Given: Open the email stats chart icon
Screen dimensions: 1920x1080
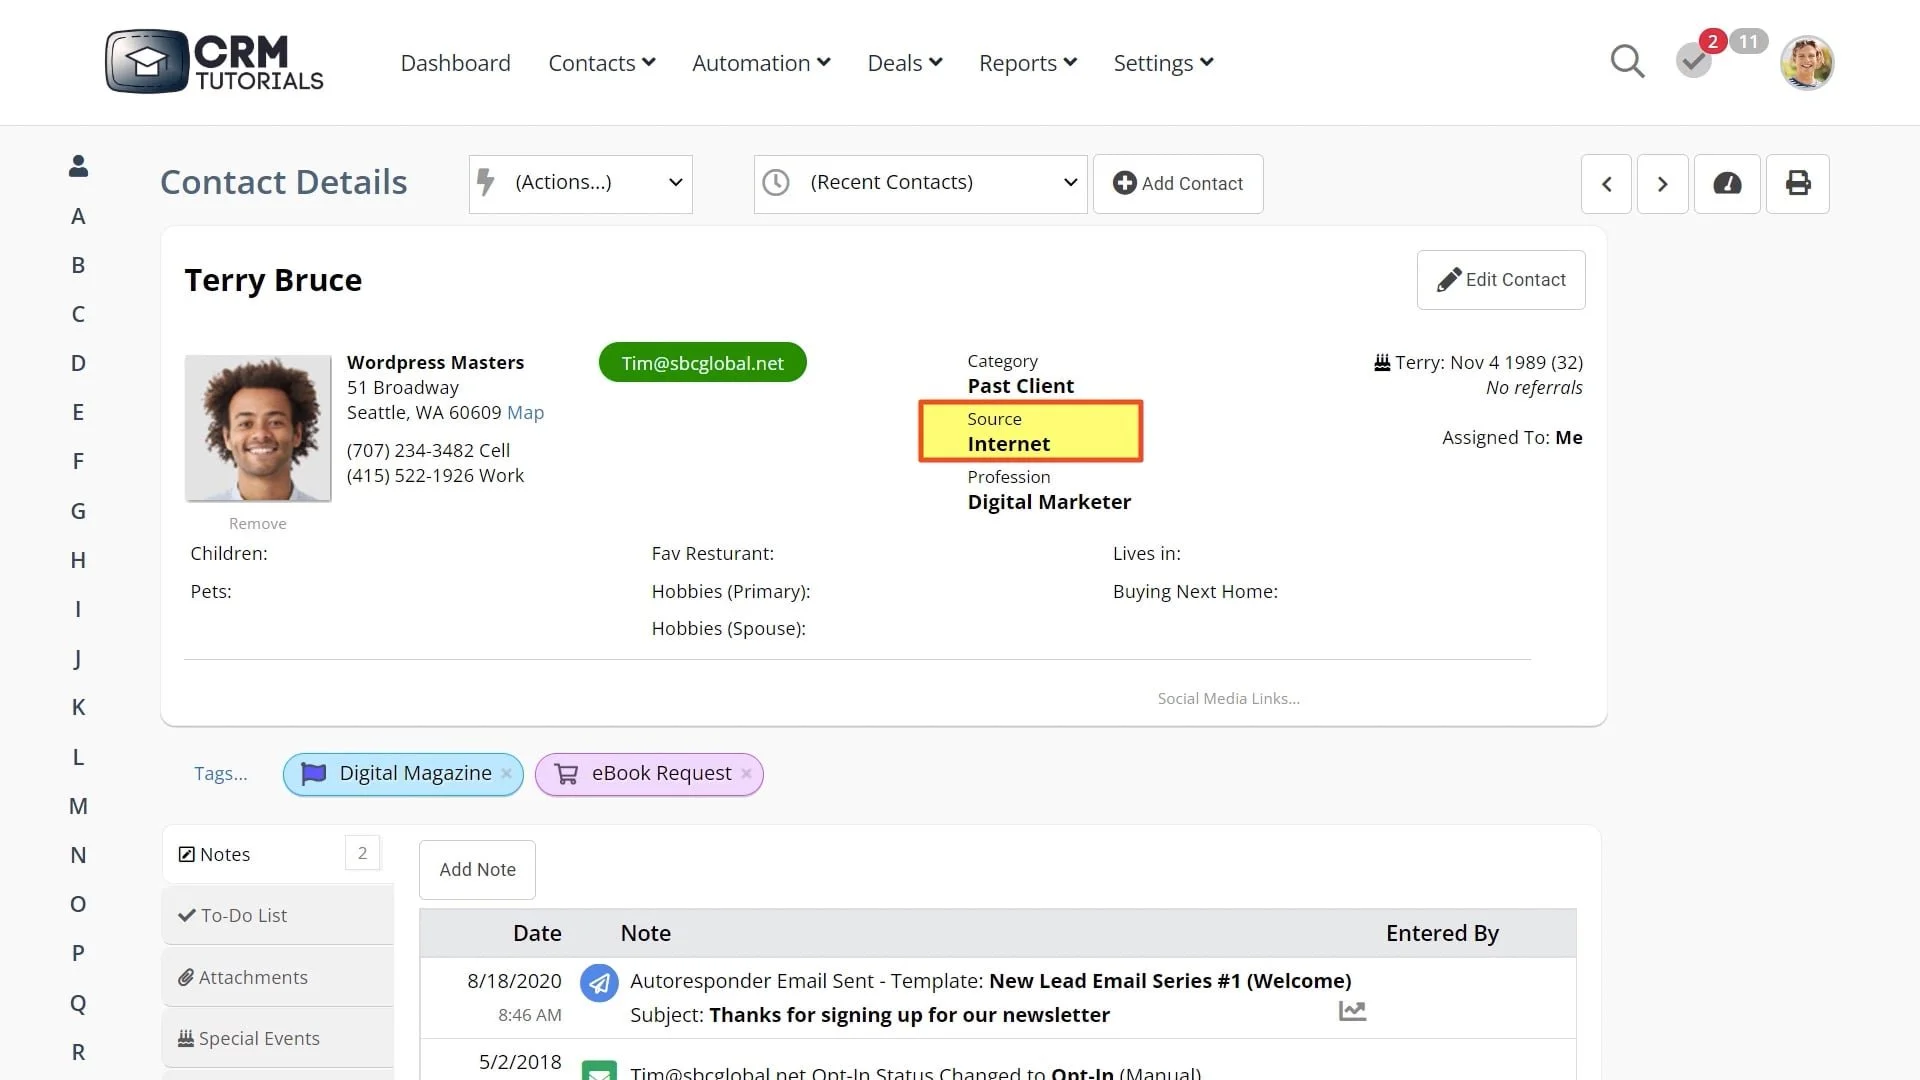Looking at the screenshot, I should click(1352, 1012).
